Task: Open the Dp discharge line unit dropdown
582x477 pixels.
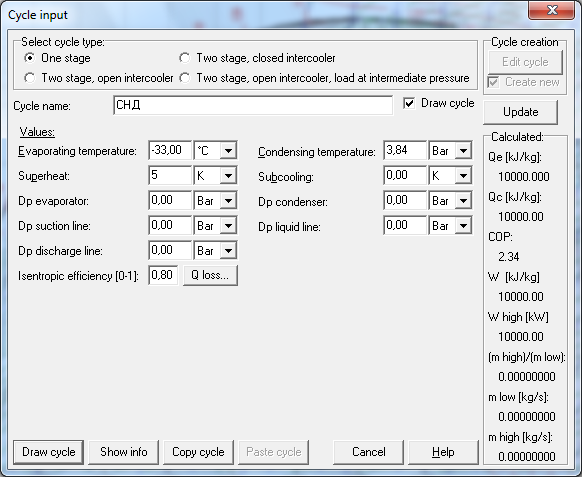Action: pos(228,251)
